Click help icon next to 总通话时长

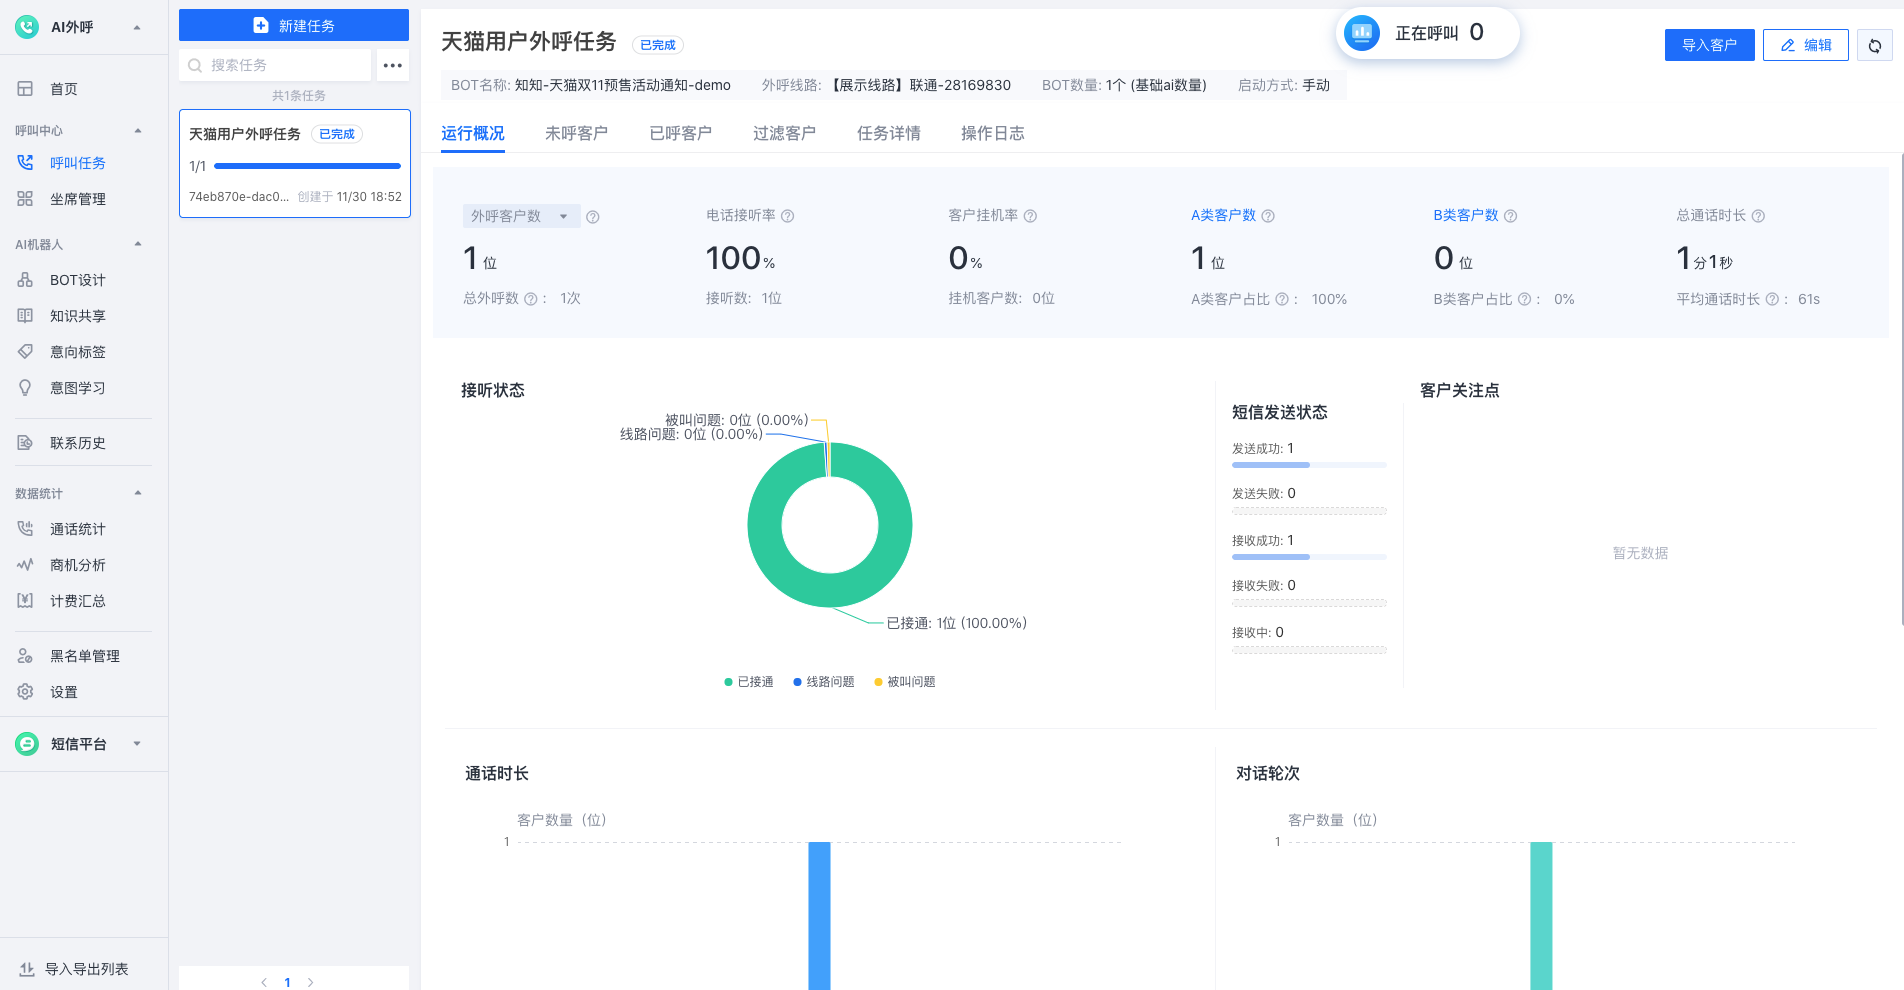[1759, 216]
